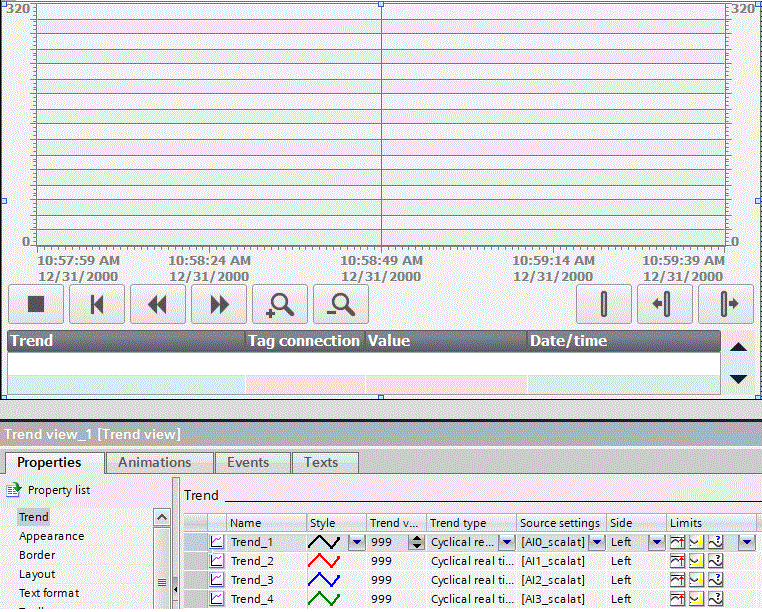
Task: Select the Trend_4 row name cell
Action: [252, 599]
